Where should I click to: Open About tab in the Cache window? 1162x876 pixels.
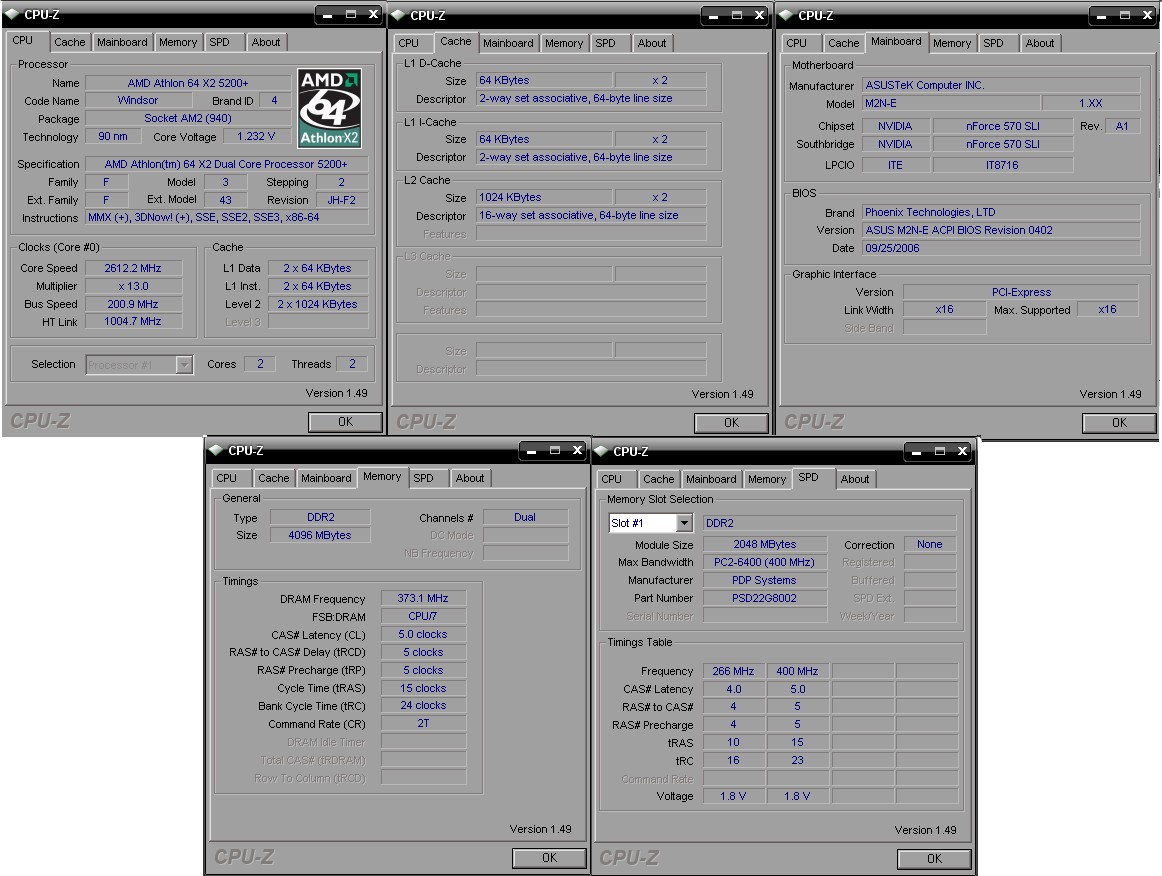[x=652, y=43]
